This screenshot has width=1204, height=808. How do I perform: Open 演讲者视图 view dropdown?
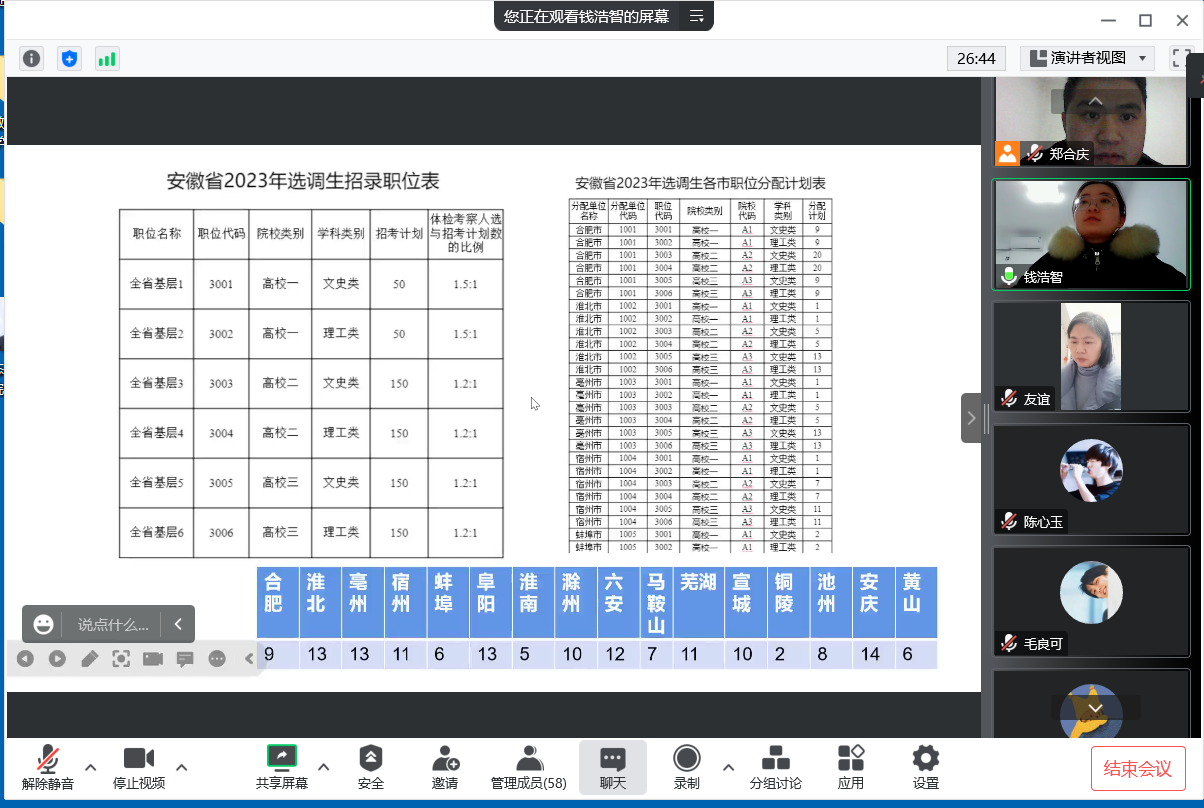click(1087, 58)
